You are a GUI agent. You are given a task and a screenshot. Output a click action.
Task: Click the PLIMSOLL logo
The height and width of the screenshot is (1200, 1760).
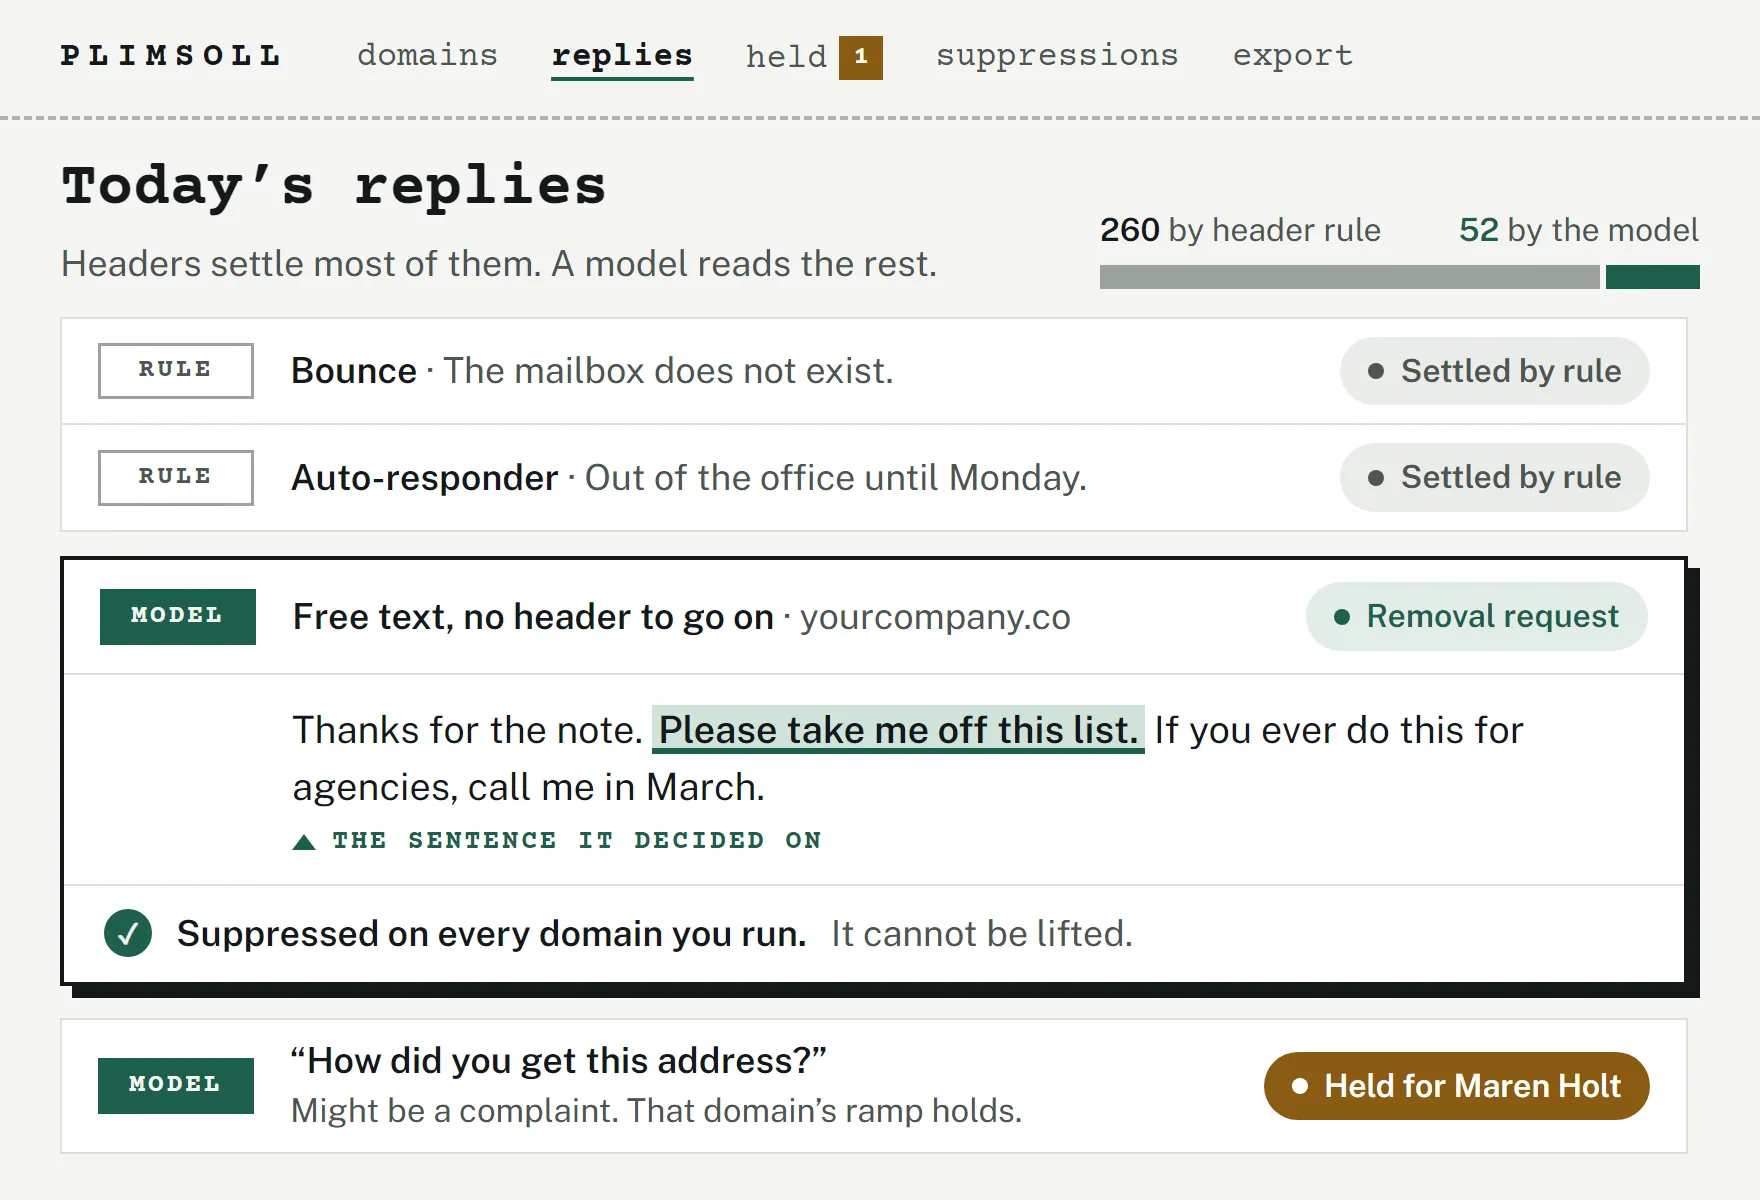[171, 56]
